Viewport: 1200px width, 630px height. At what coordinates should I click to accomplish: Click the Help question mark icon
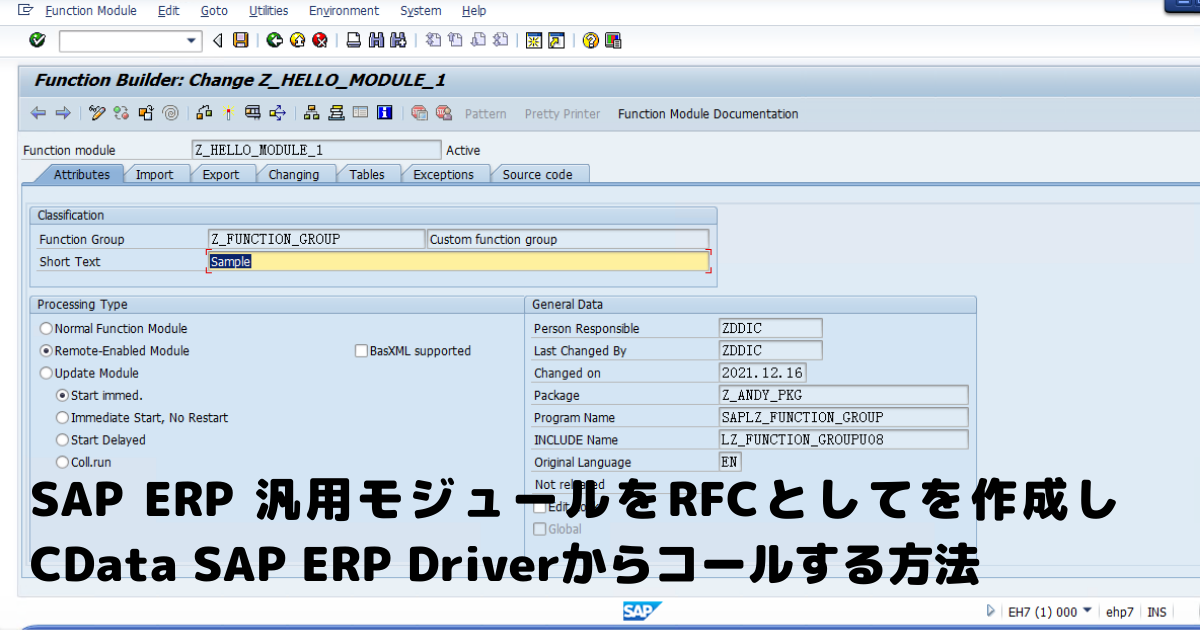(590, 41)
